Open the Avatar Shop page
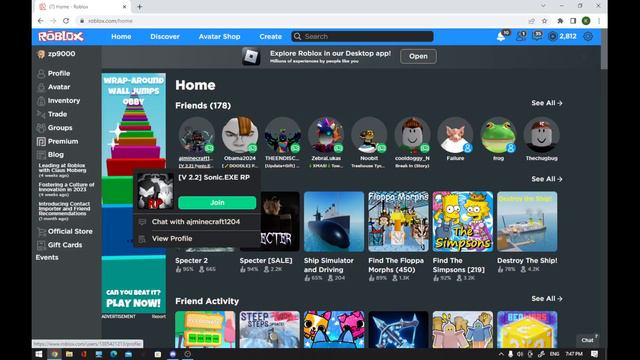Image resolution: width=640 pixels, height=360 pixels. tap(220, 36)
